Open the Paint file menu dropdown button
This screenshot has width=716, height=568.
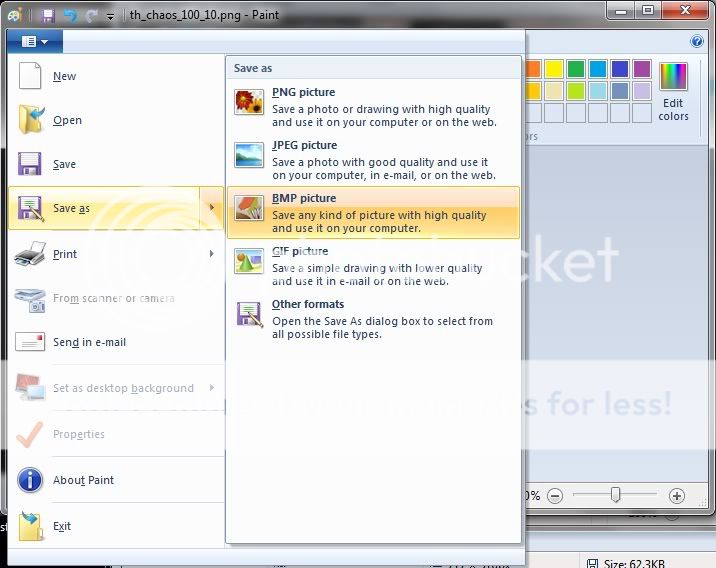35,41
